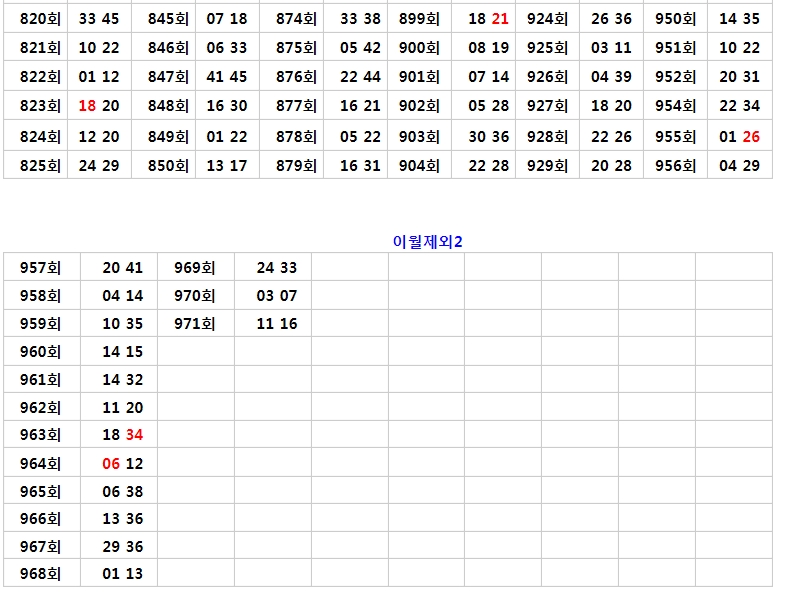This screenshot has width=794, height=604.
Task: Click the 904회 round cell
Action: (419, 166)
